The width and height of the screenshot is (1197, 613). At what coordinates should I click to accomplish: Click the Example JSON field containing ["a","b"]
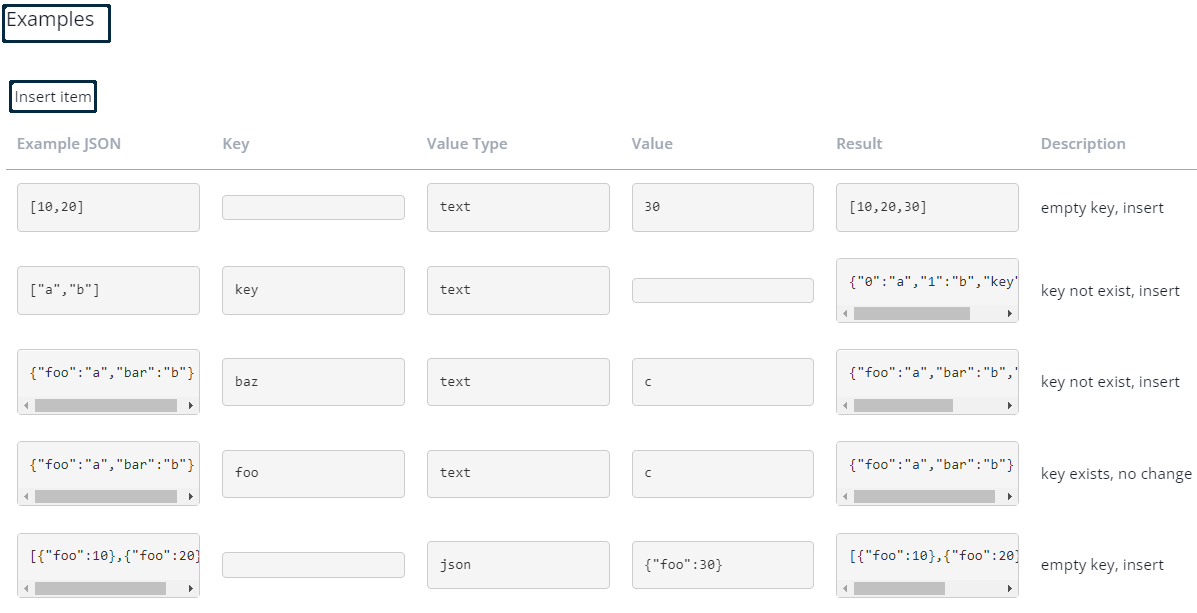108,290
